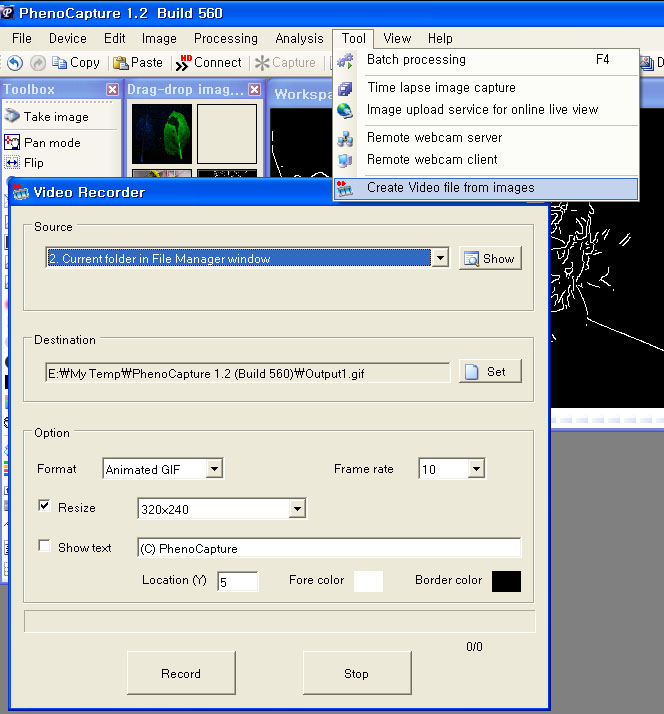This screenshot has height=714, width=664.
Task: Click the undo arrow icon in toolbar
Action: pyautogui.click(x=14, y=62)
